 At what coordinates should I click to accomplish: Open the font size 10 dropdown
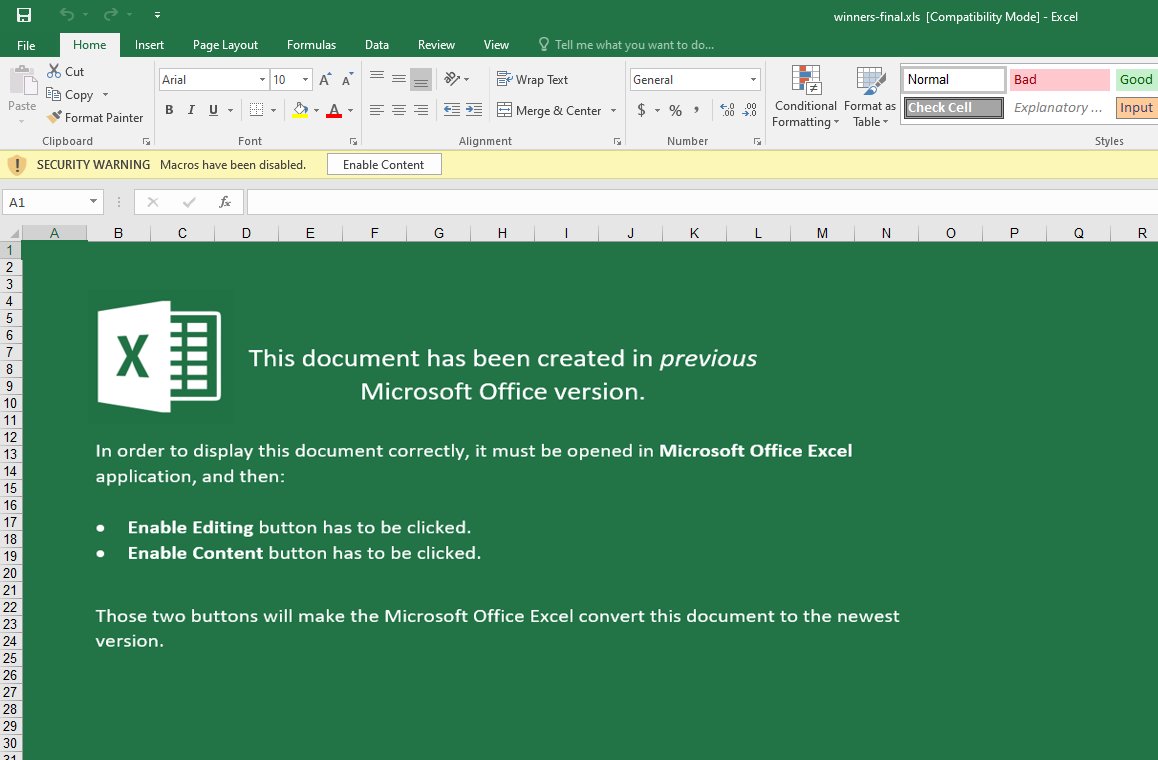[x=305, y=80]
